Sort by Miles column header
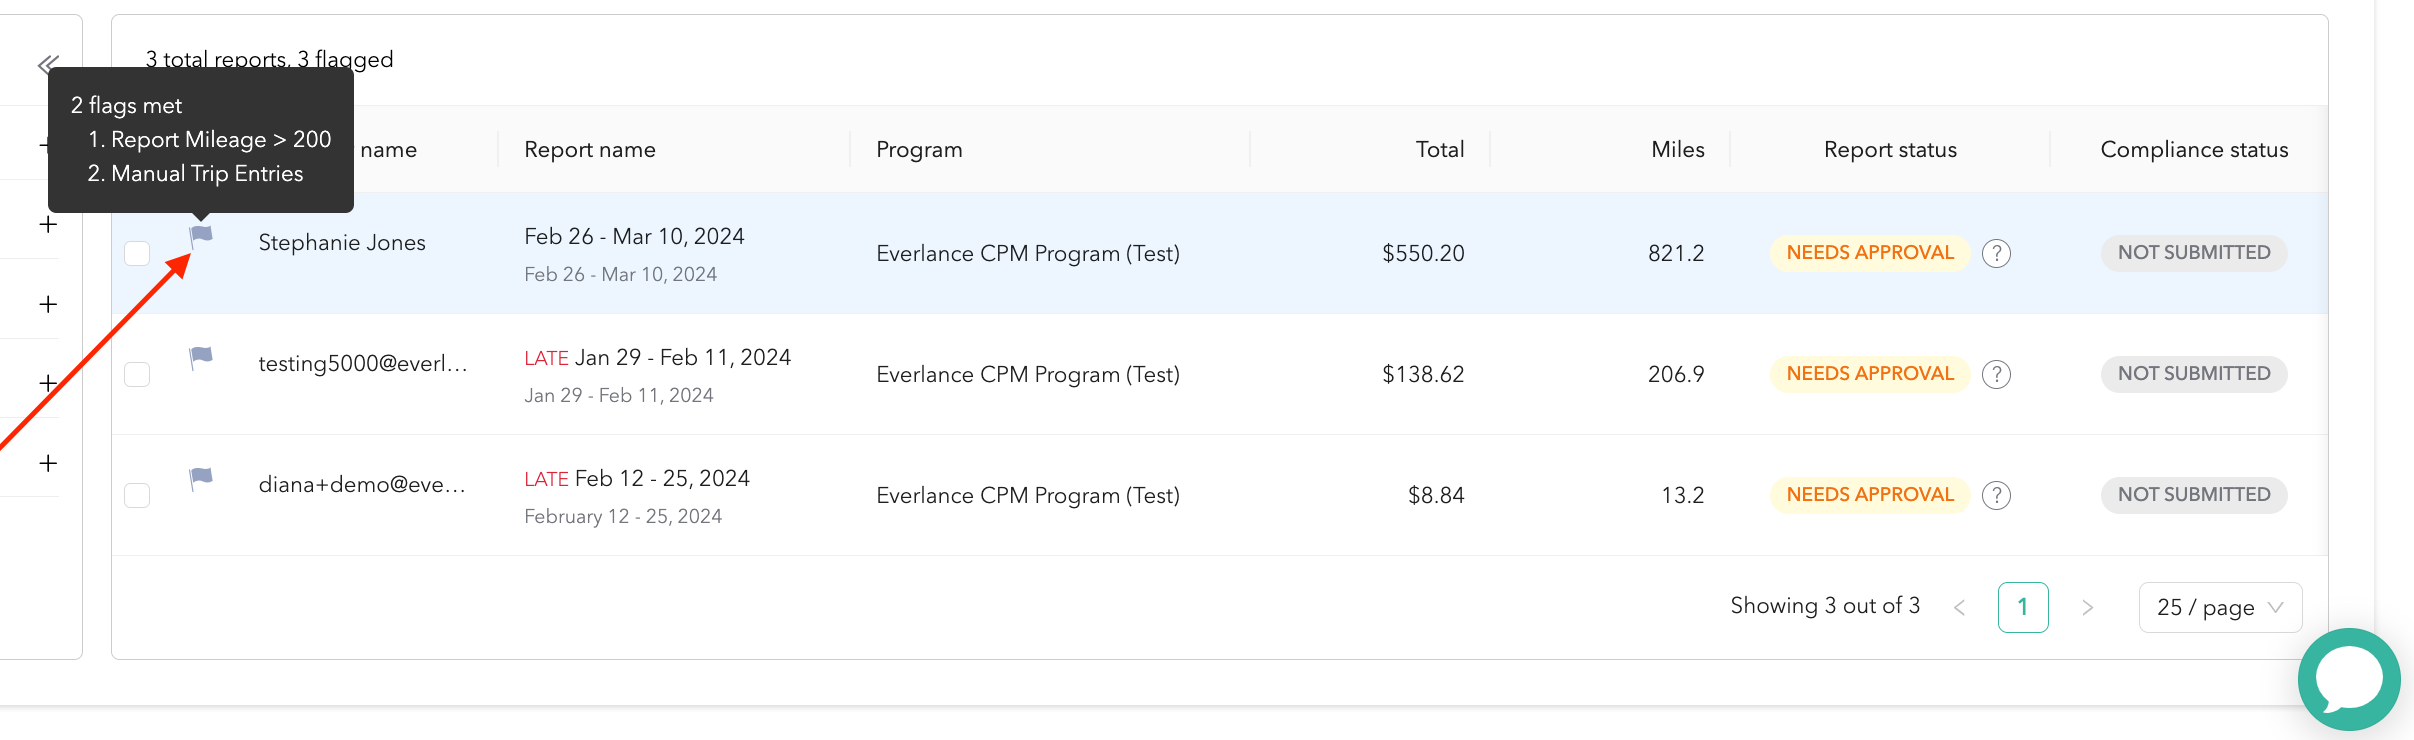2414x740 pixels. pos(1677,149)
